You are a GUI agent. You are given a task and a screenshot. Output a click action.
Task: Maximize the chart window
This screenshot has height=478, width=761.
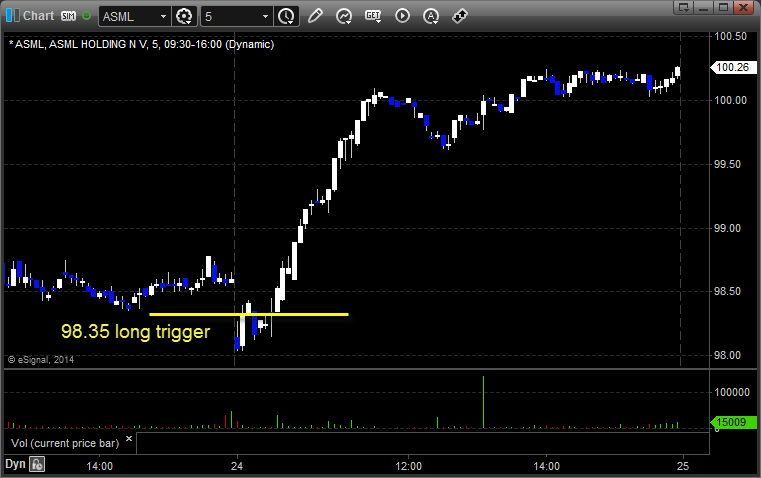723,7
